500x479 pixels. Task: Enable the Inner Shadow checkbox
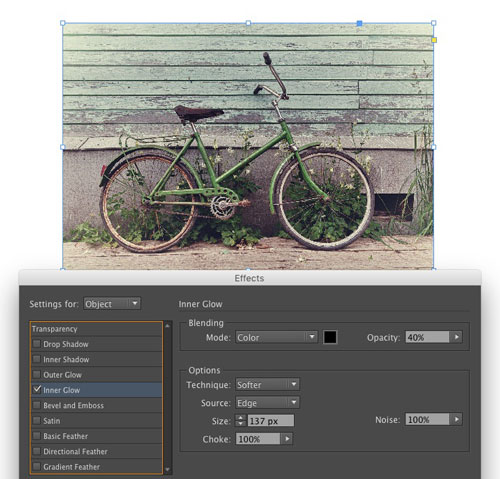pos(37,359)
